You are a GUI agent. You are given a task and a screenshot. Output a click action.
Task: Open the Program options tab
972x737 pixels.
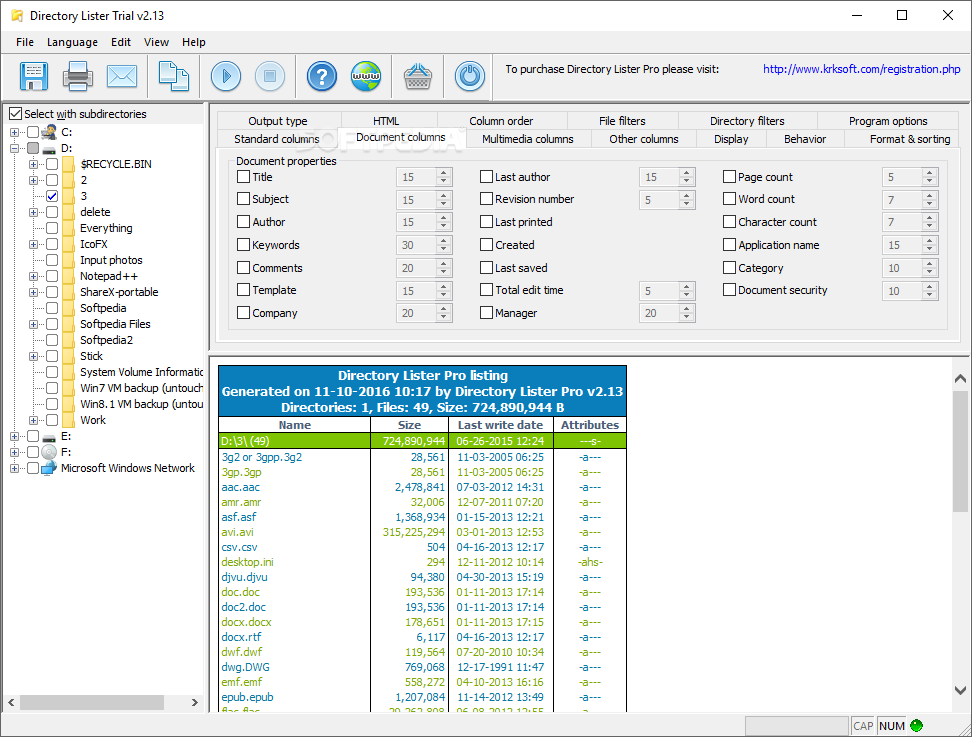coord(888,121)
